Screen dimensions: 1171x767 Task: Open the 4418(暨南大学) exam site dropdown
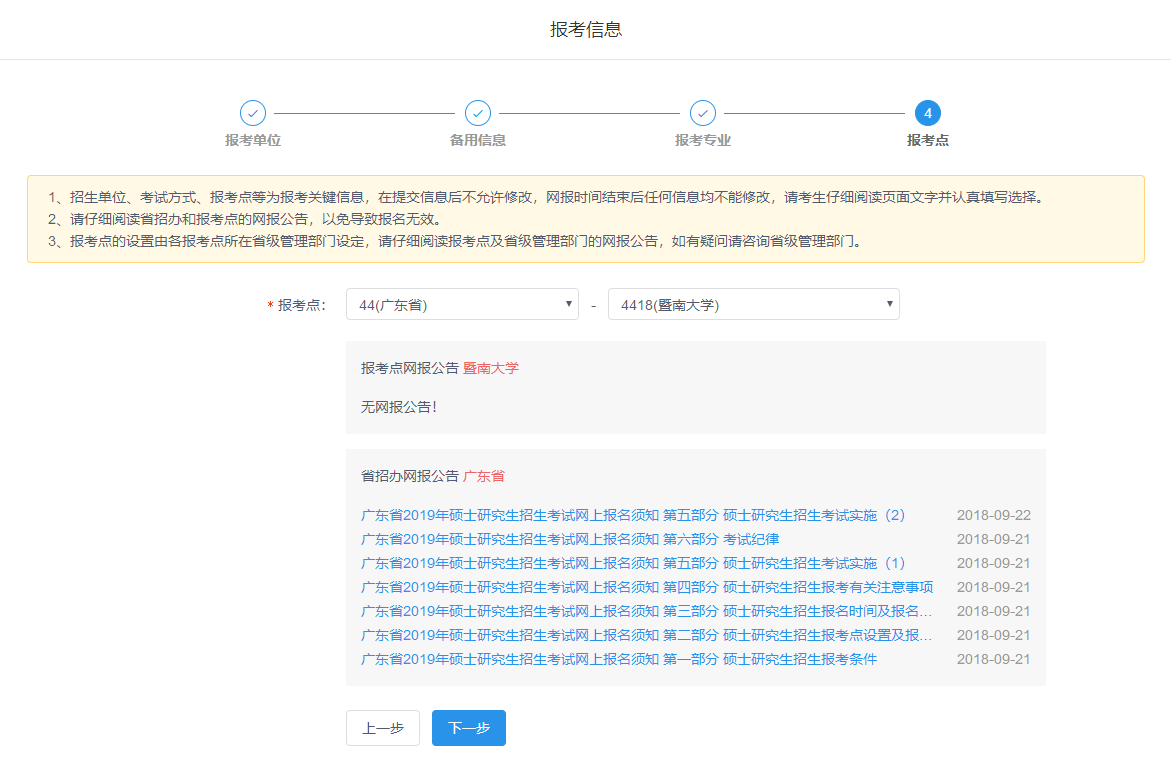point(753,305)
